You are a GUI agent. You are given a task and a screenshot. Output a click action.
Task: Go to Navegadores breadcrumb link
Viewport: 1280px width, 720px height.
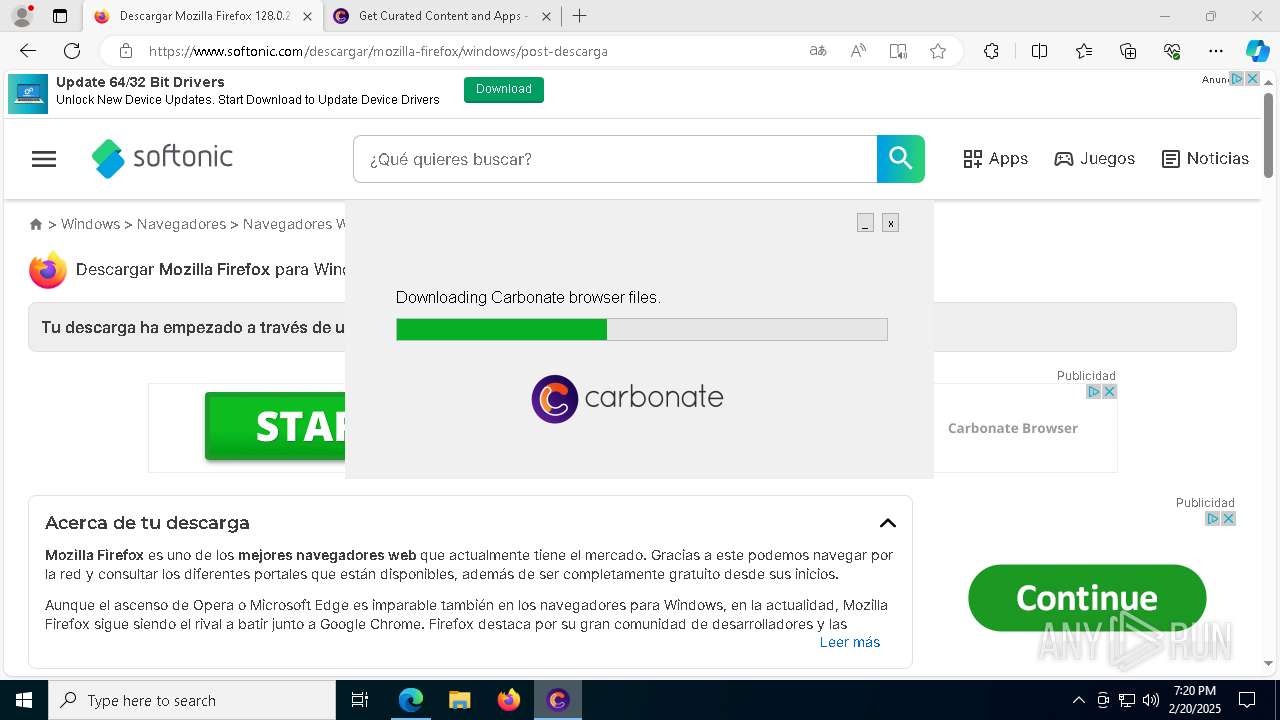(181, 224)
